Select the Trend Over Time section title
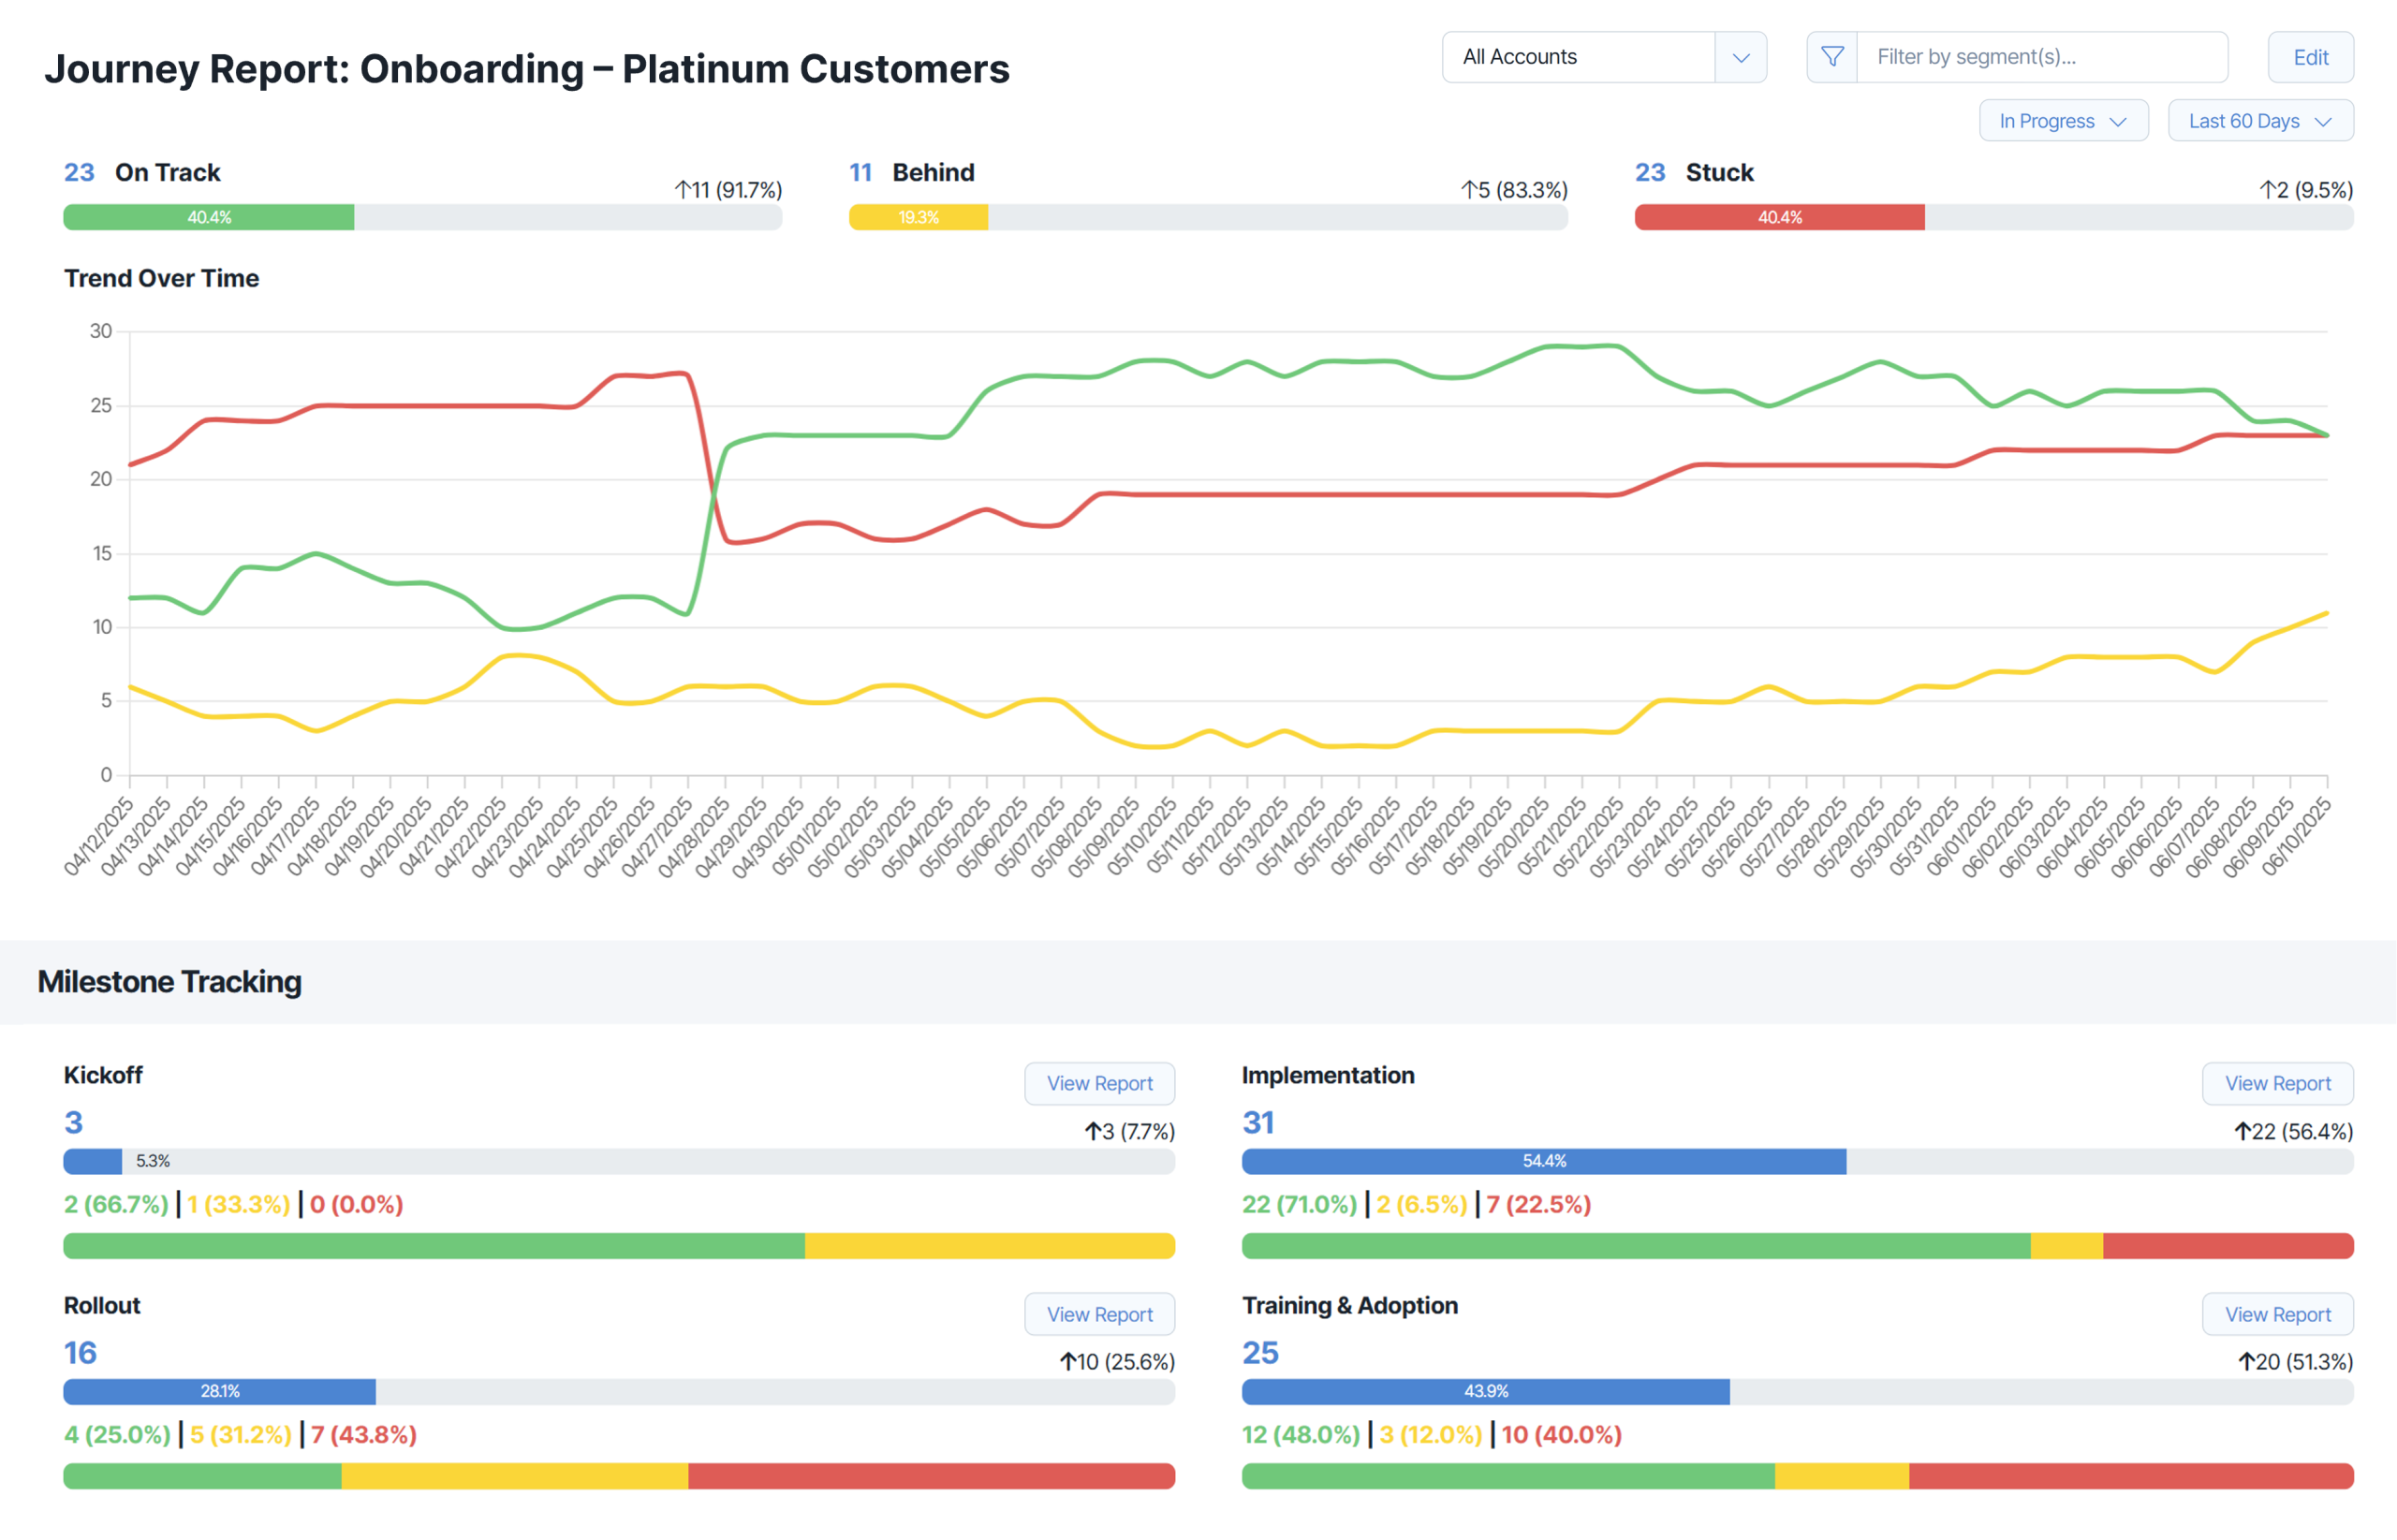This screenshot has height=1540, width=2397. click(161, 278)
